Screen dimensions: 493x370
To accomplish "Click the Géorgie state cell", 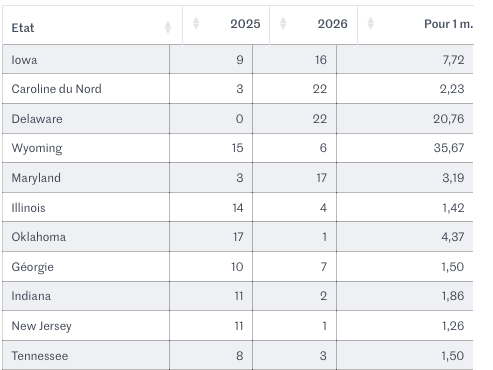I will (86, 267).
